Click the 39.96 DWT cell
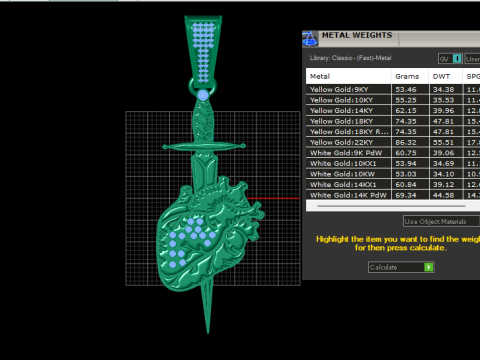Image resolution: width=480 pixels, height=360 pixels. (446, 110)
